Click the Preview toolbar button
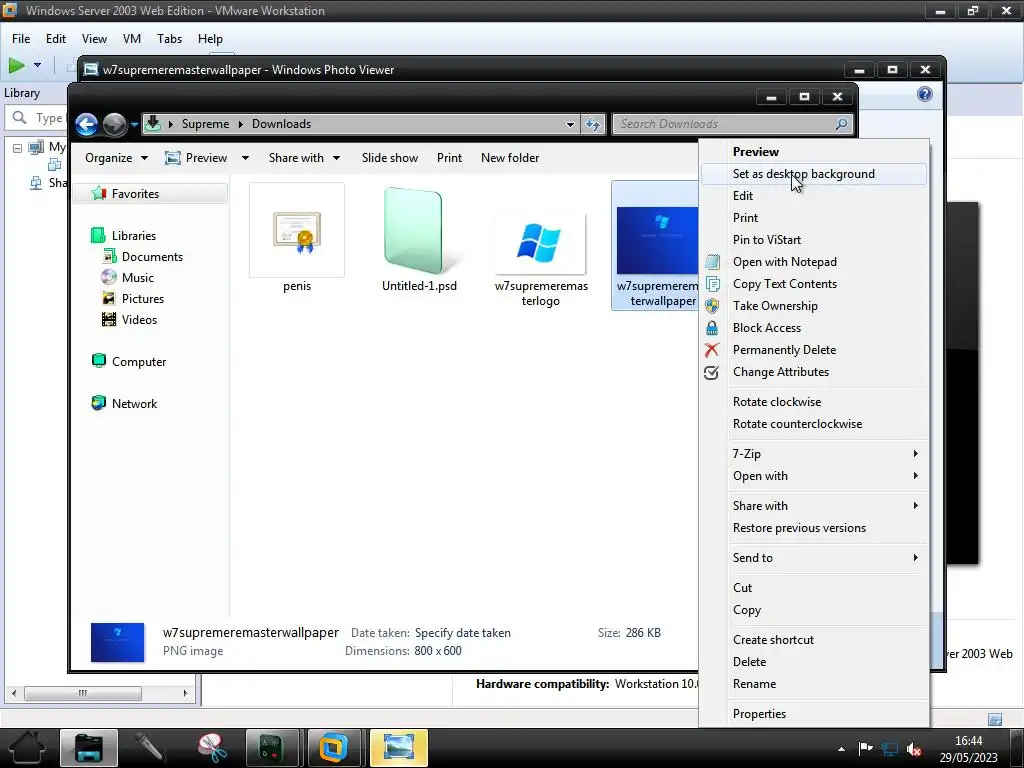The height and width of the screenshot is (768, 1024). [x=197, y=158]
